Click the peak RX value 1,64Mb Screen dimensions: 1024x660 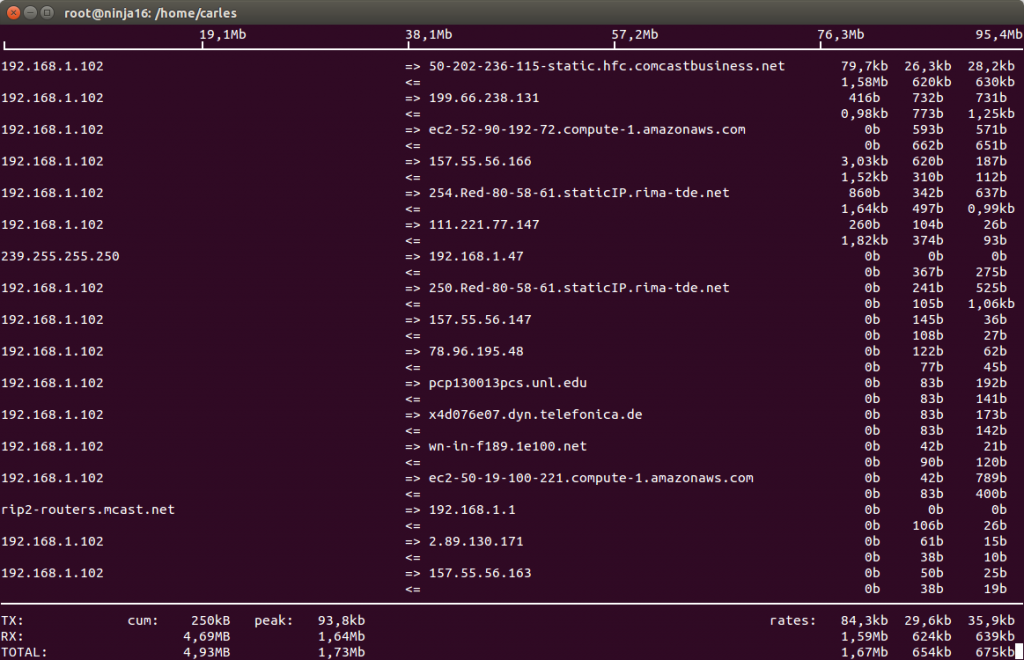[x=341, y=636]
